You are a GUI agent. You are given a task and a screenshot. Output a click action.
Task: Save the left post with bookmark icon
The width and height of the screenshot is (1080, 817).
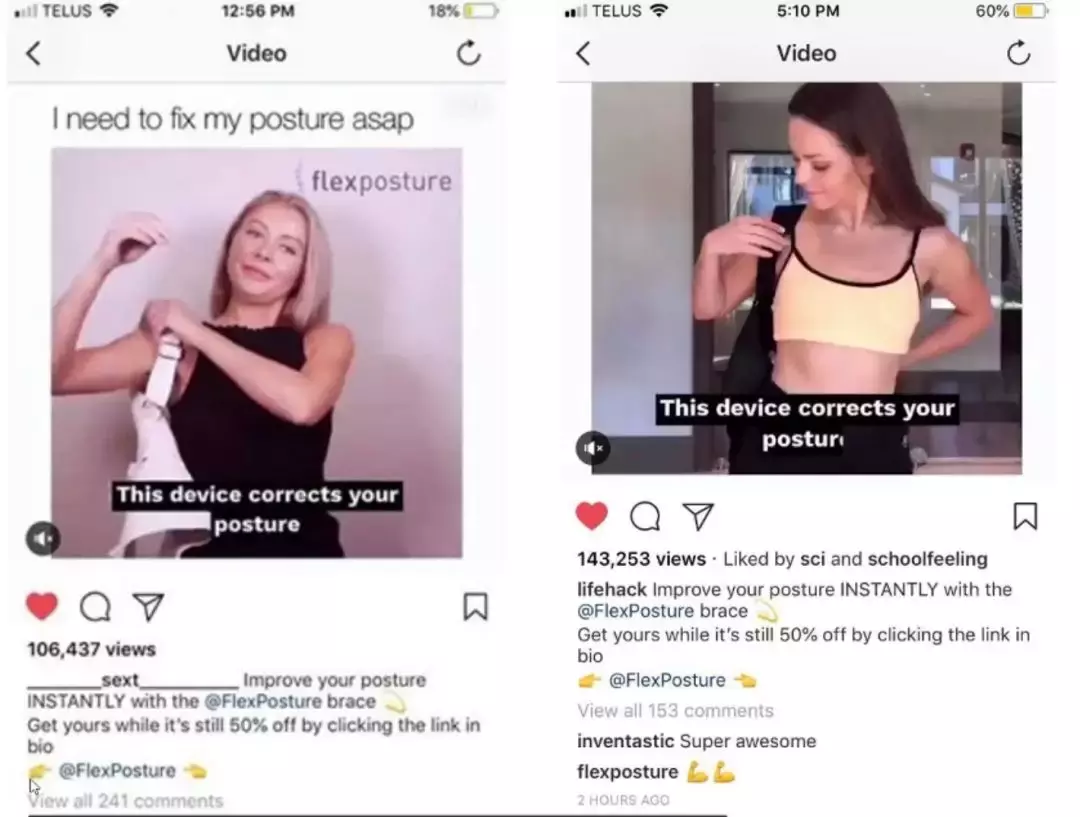point(475,607)
